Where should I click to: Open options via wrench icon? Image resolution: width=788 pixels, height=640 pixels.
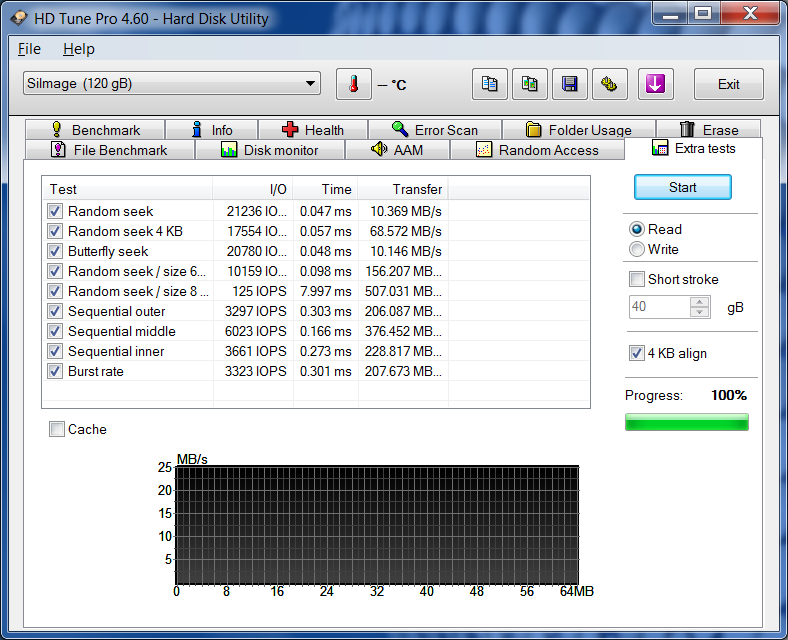[609, 84]
